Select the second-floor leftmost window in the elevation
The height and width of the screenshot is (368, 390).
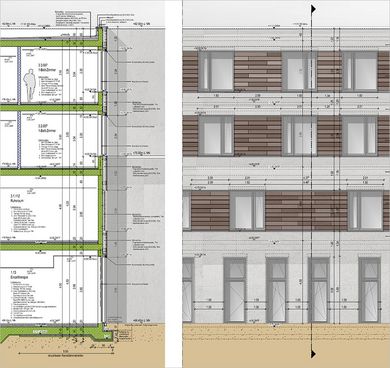click(x=216, y=136)
